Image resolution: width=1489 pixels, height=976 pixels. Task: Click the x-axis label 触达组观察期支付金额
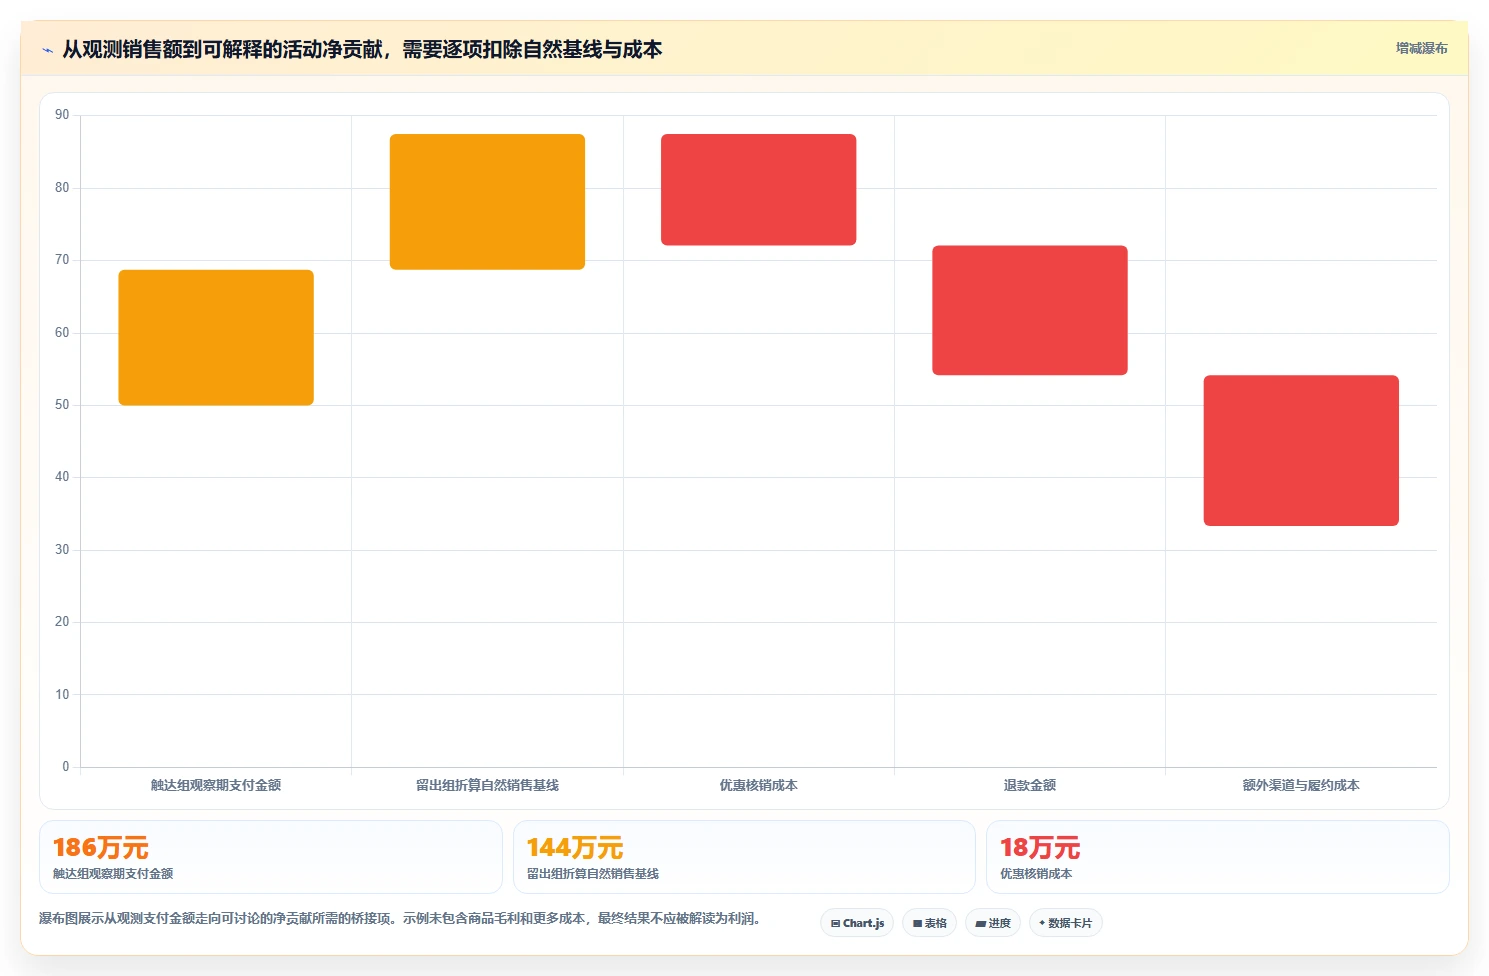point(216,785)
